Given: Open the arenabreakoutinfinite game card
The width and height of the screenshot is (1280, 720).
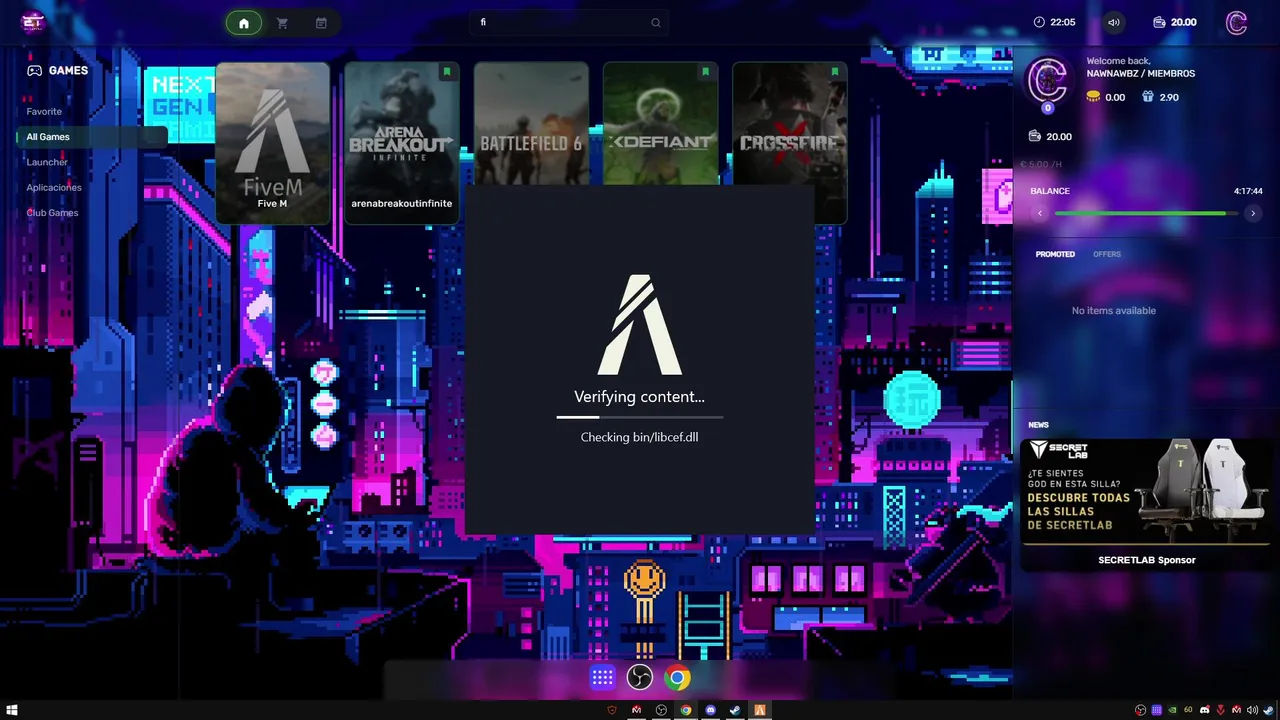Looking at the screenshot, I should [x=402, y=143].
